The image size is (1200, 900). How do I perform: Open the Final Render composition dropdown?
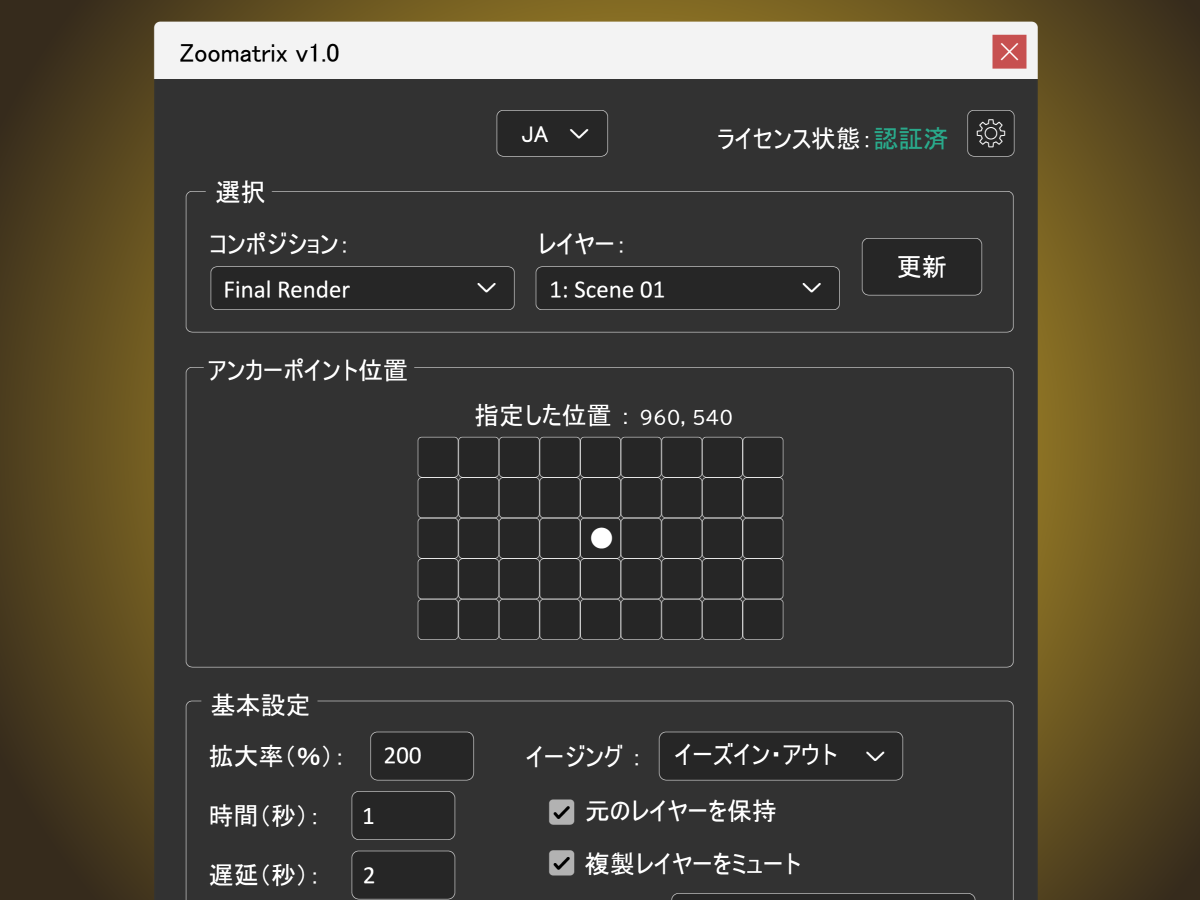[x=362, y=288]
